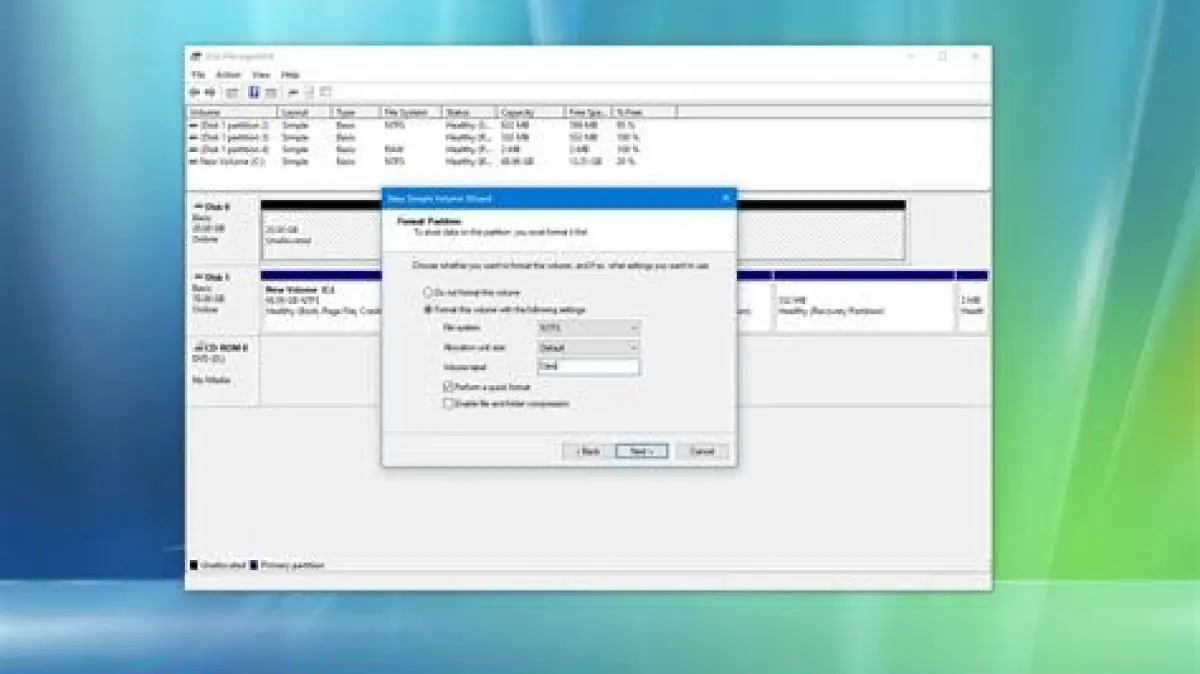This screenshot has width=1200, height=674.
Task: Uncheck 'Perform a quick format' checkbox
Action: pos(448,386)
